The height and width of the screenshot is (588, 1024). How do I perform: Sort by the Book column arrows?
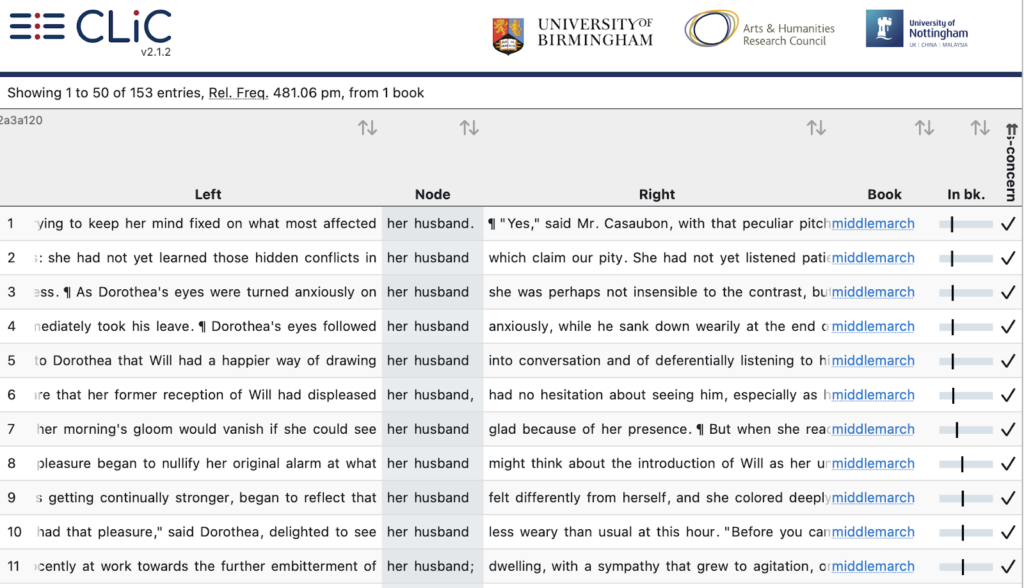pos(924,128)
